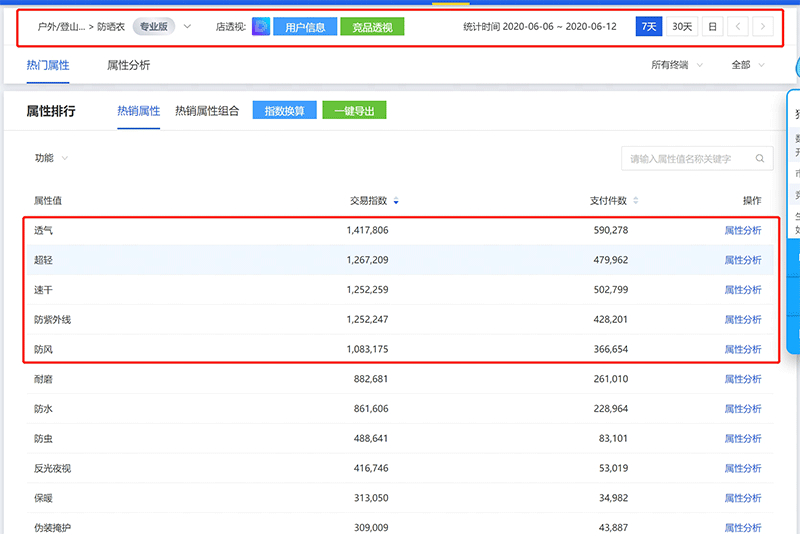Click the 指数换算 button
Screen dimensions: 800x534
[x=285, y=111]
